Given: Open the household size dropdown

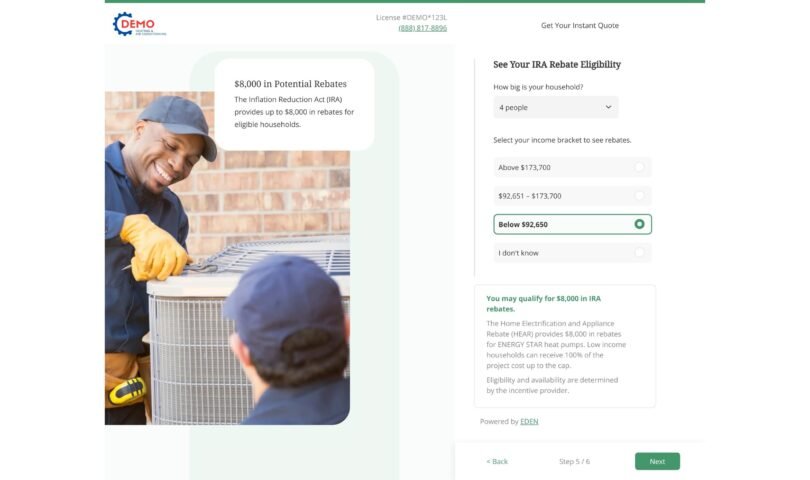Looking at the screenshot, I should pos(555,107).
